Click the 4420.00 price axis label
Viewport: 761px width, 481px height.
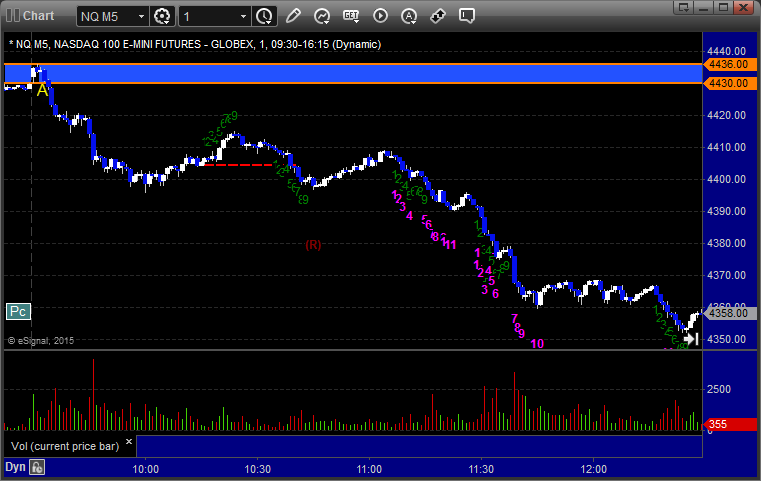[x=727, y=116]
